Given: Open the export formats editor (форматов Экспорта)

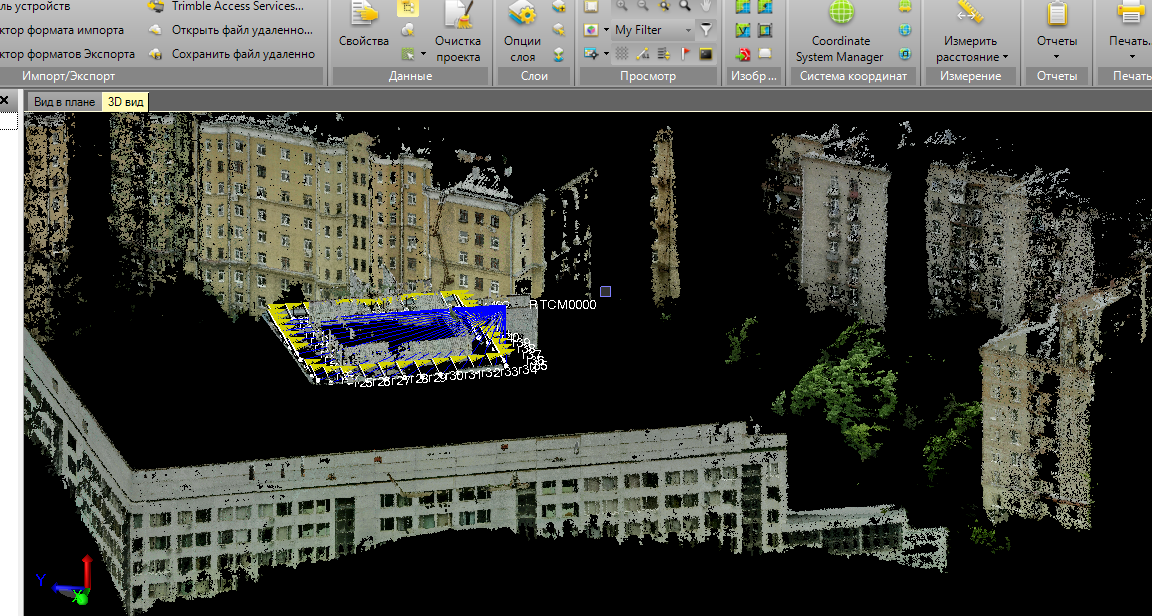Looking at the screenshot, I should pyautogui.click(x=68, y=54).
